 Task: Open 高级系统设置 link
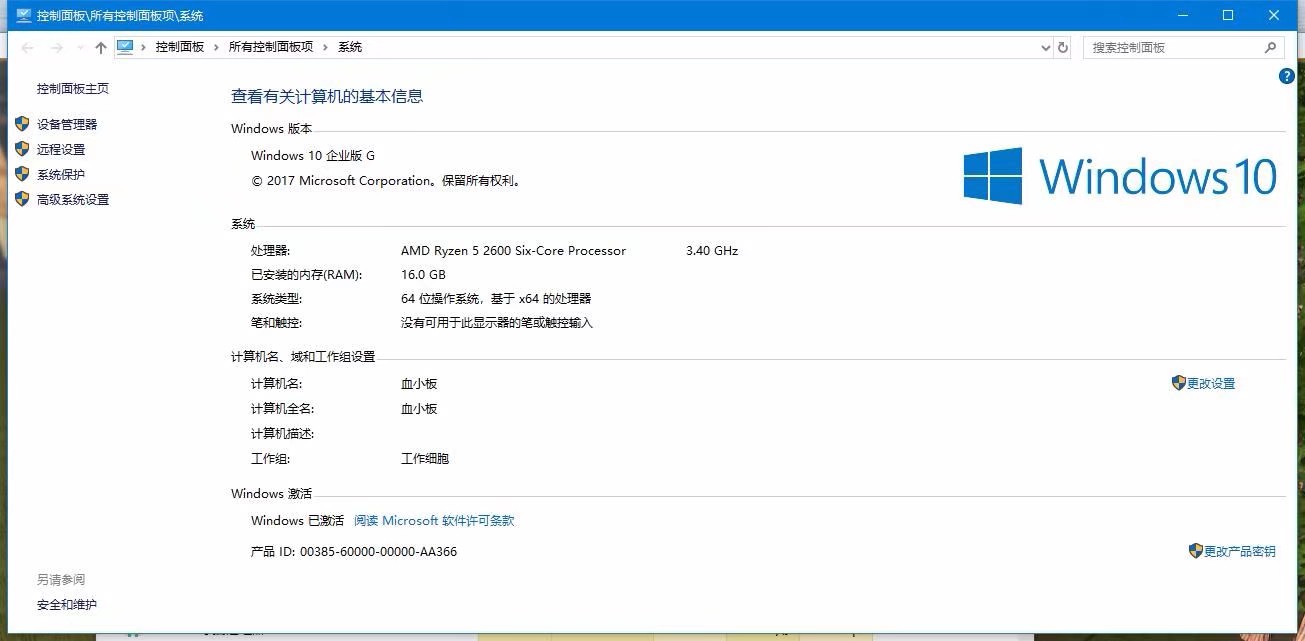click(x=73, y=200)
